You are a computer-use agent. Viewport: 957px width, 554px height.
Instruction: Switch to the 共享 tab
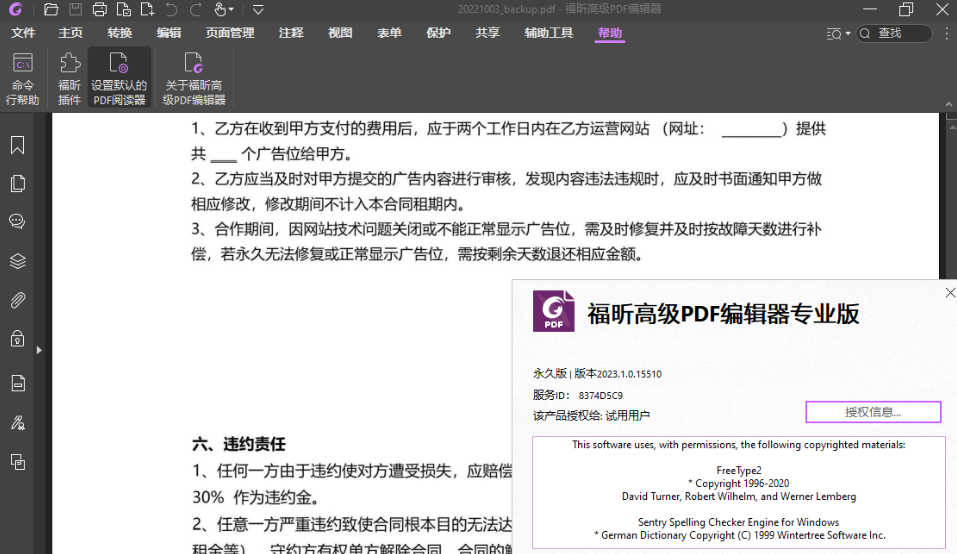tap(488, 33)
